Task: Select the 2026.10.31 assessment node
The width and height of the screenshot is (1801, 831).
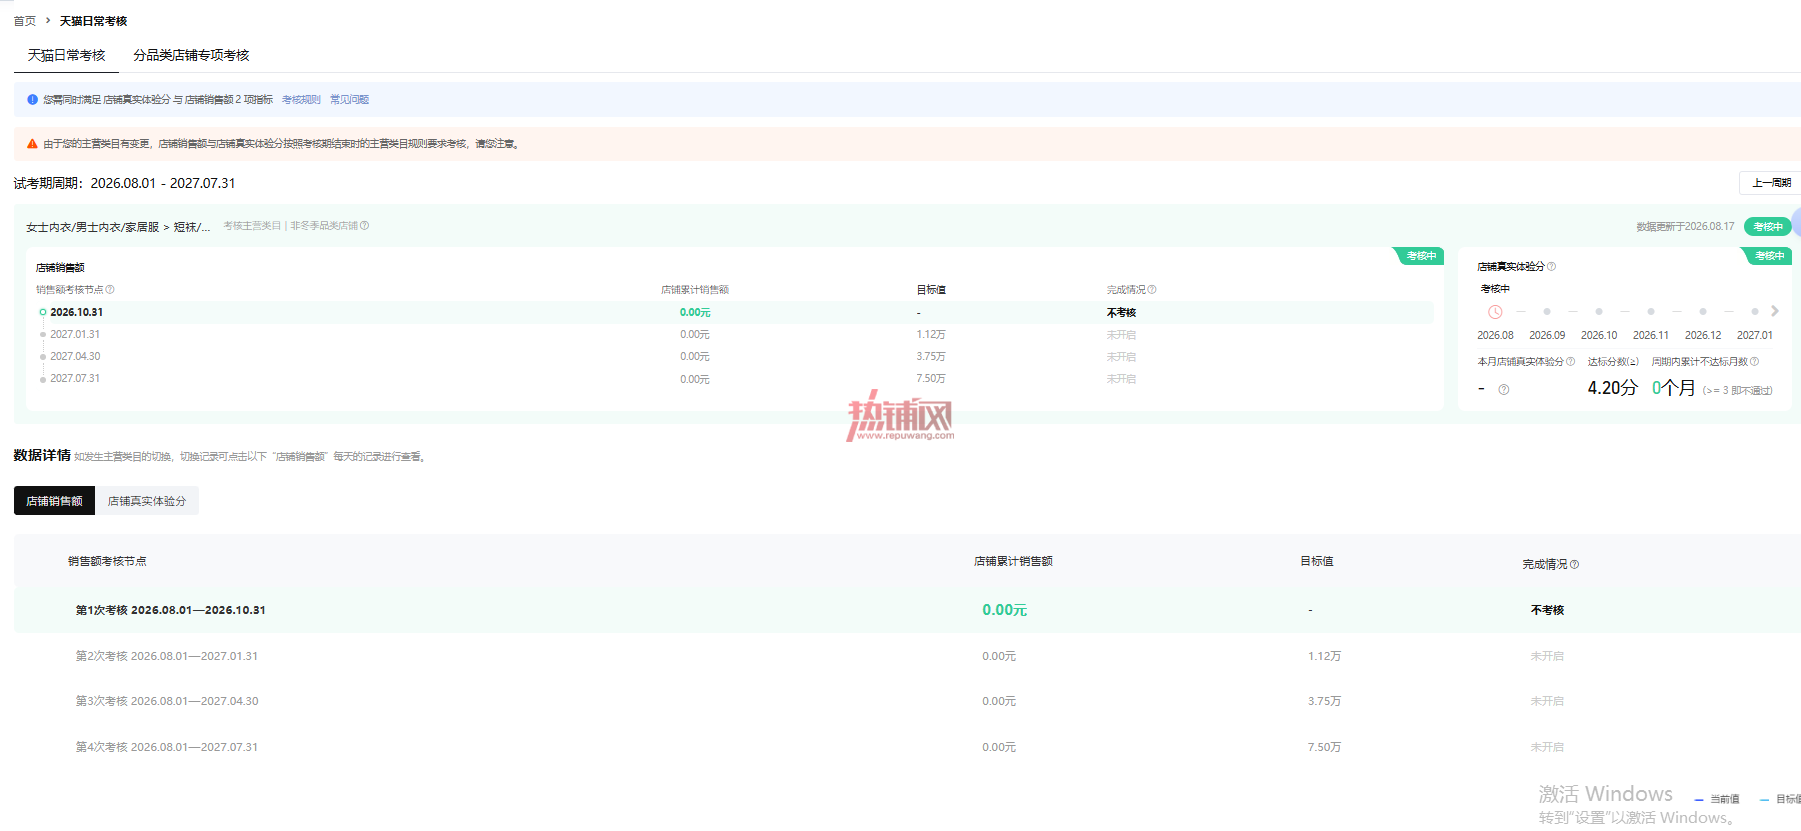Action: pyautogui.click(x=76, y=312)
